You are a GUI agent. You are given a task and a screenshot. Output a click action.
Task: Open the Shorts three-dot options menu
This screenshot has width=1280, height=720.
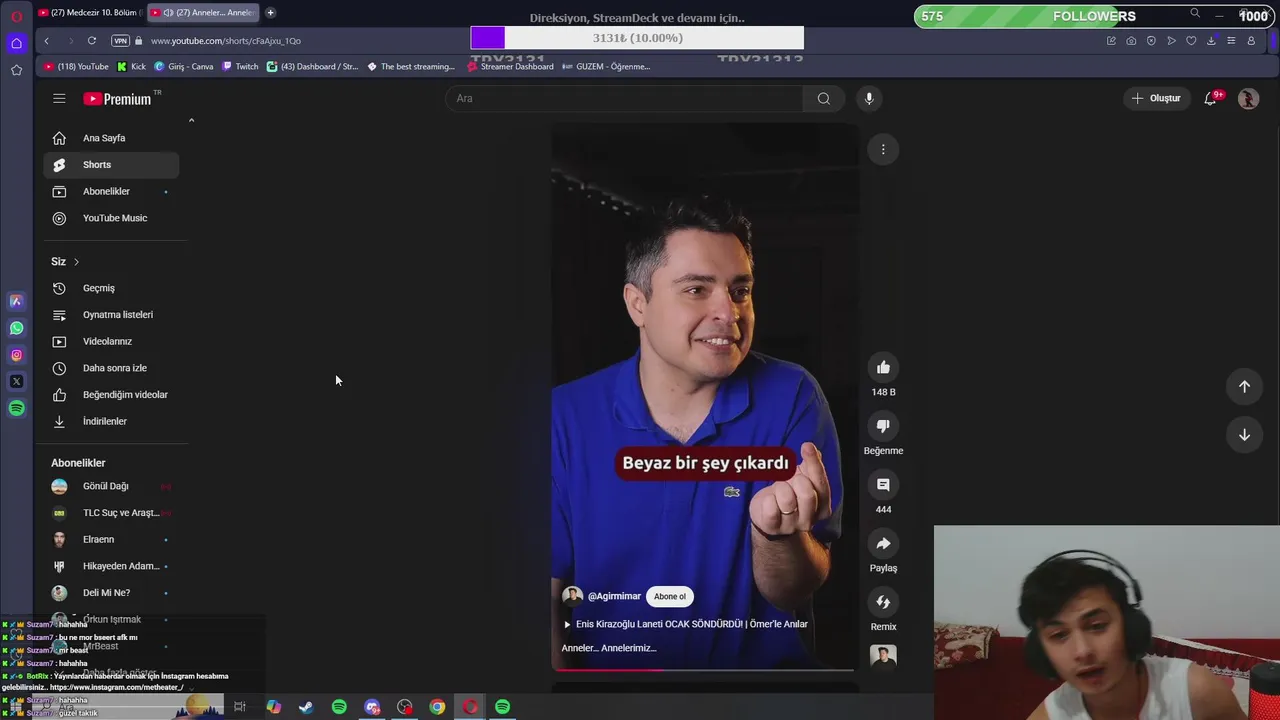click(x=883, y=149)
